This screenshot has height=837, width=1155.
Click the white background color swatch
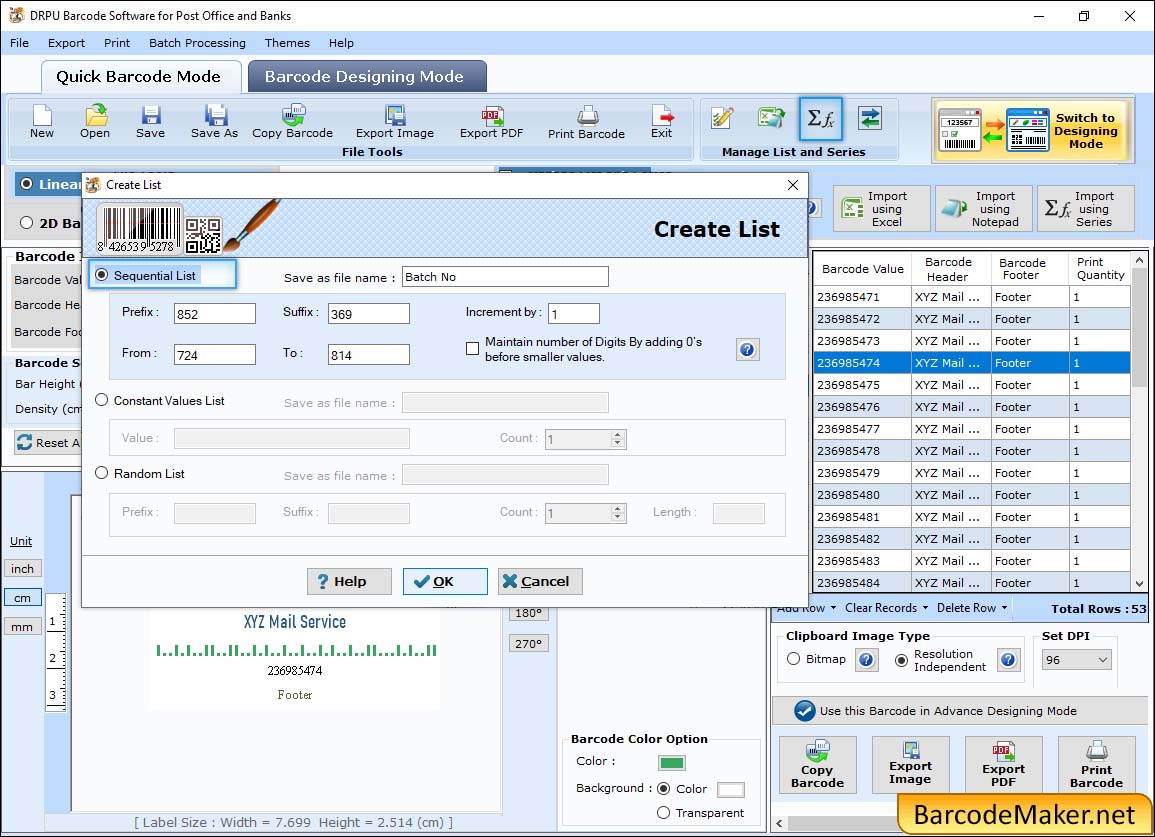click(x=731, y=790)
